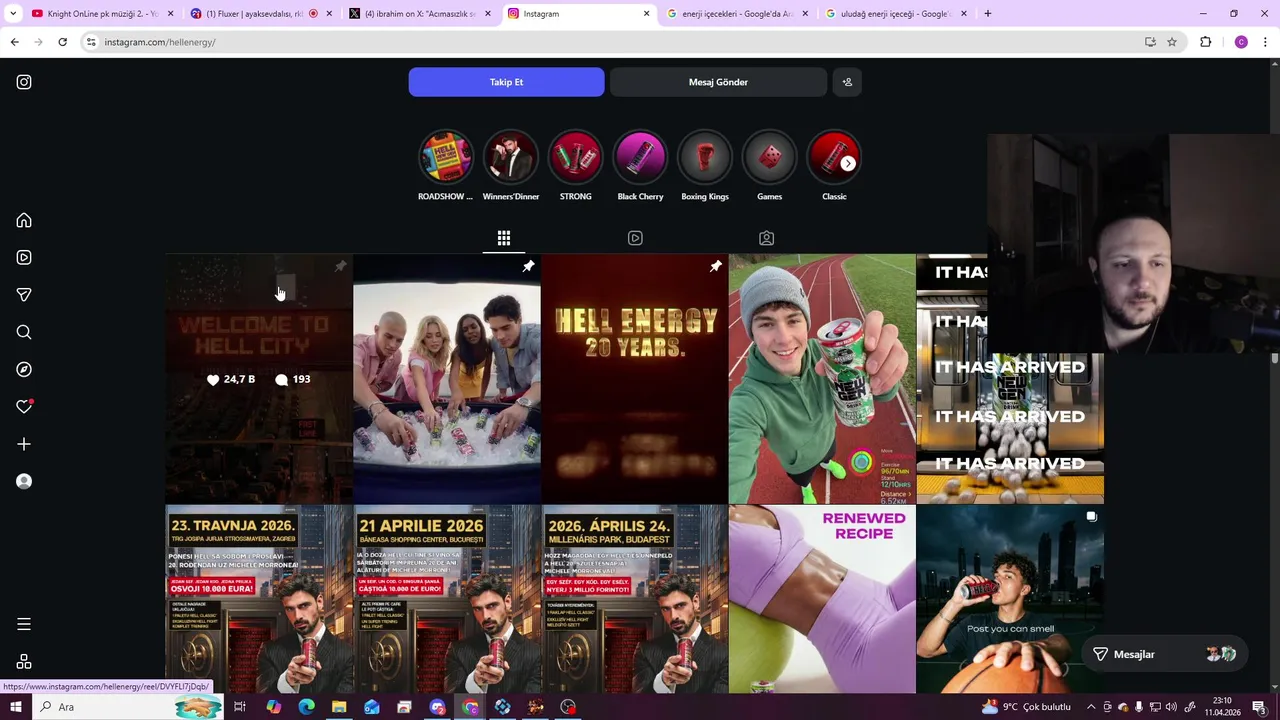Image resolution: width=1280 pixels, height=720 pixels.
Task: Open the ROADSHOW story highlight
Action: [x=446, y=166]
